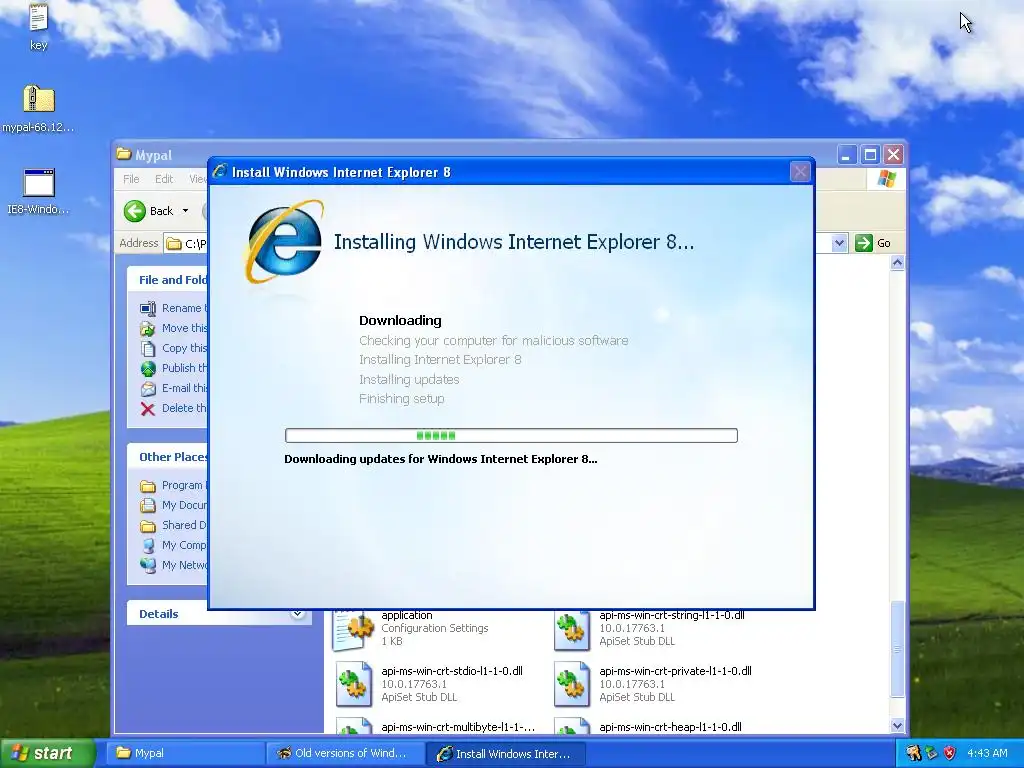Click the IE8 download progress bar
The width and height of the screenshot is (1024, 768).
511,436
